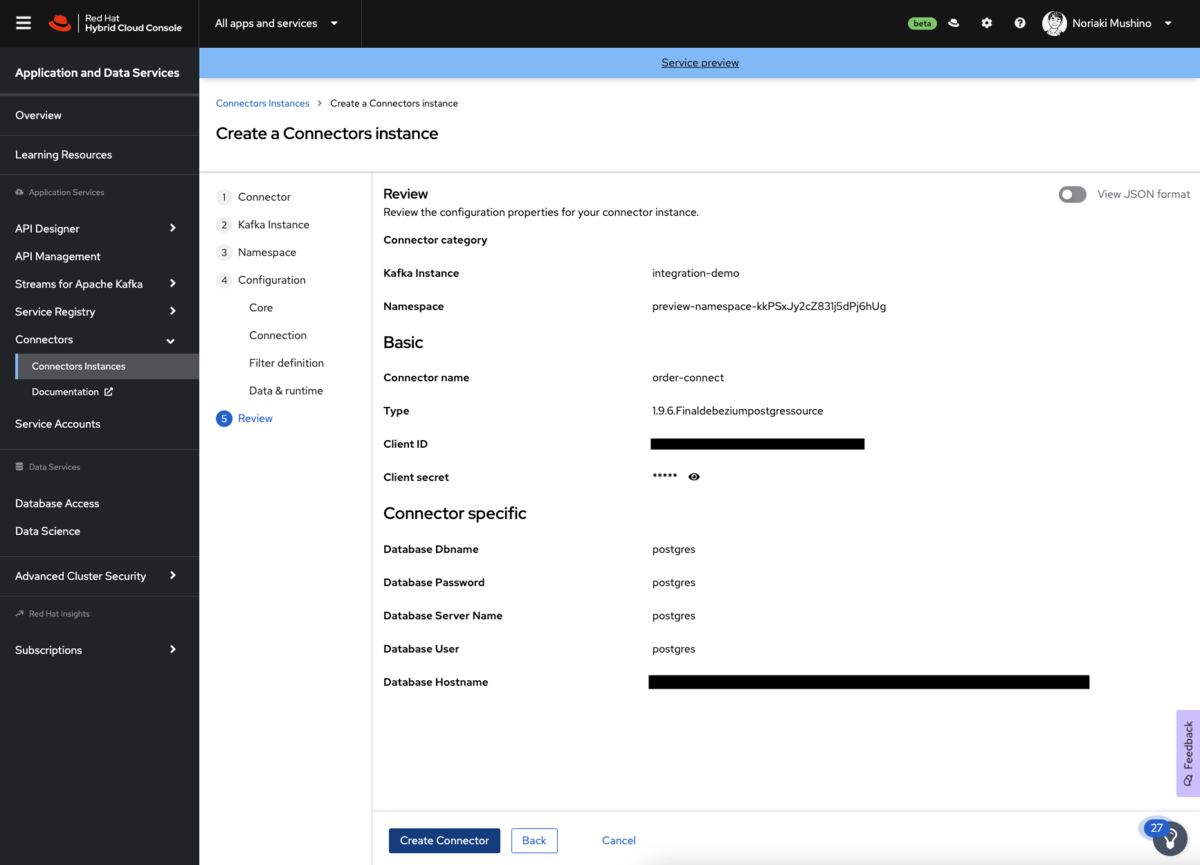Open the hamburger navigation menu
This screenshot has width=1200, height=865.
[x=24, y=23]
